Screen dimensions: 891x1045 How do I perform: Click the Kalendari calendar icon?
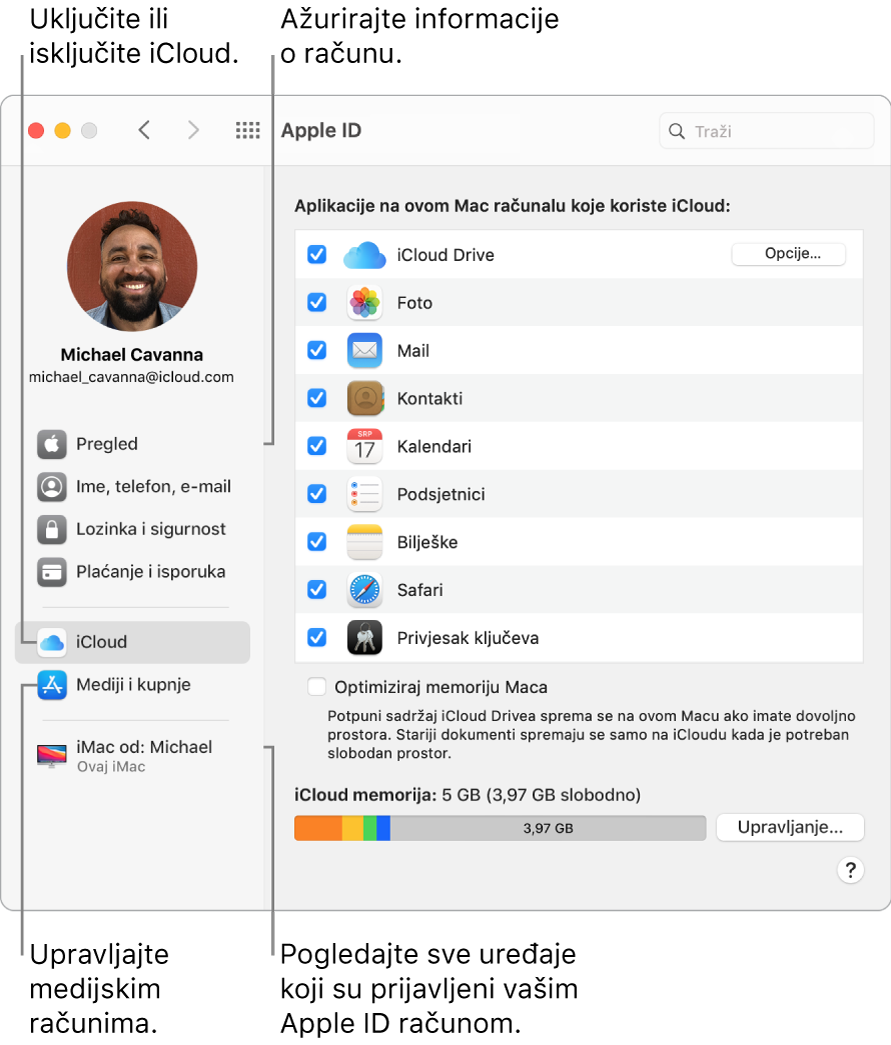364,446
